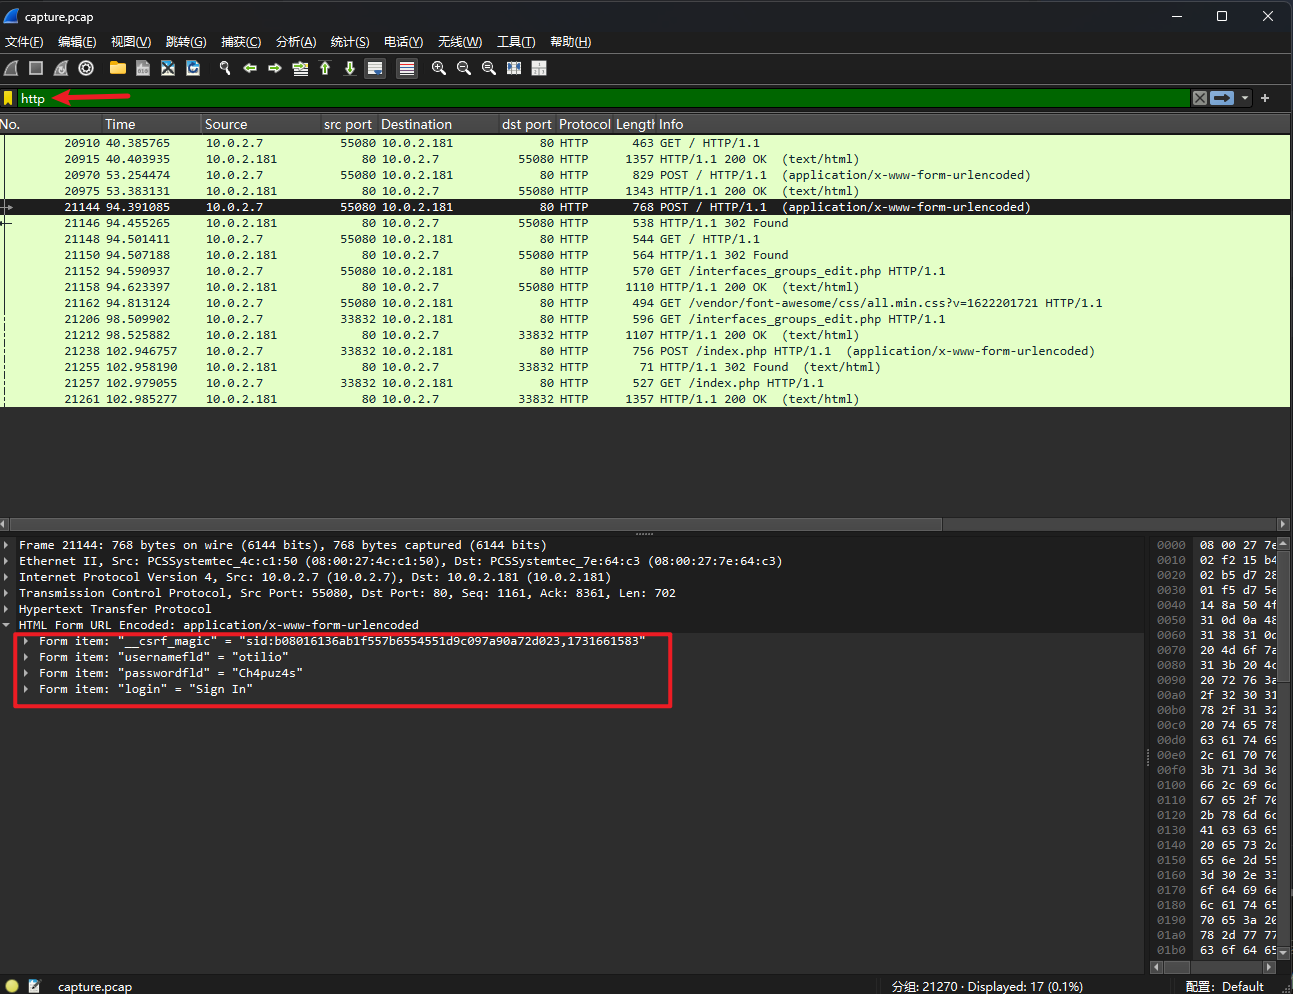Expand the passwordfld form item

coord(26,673)
